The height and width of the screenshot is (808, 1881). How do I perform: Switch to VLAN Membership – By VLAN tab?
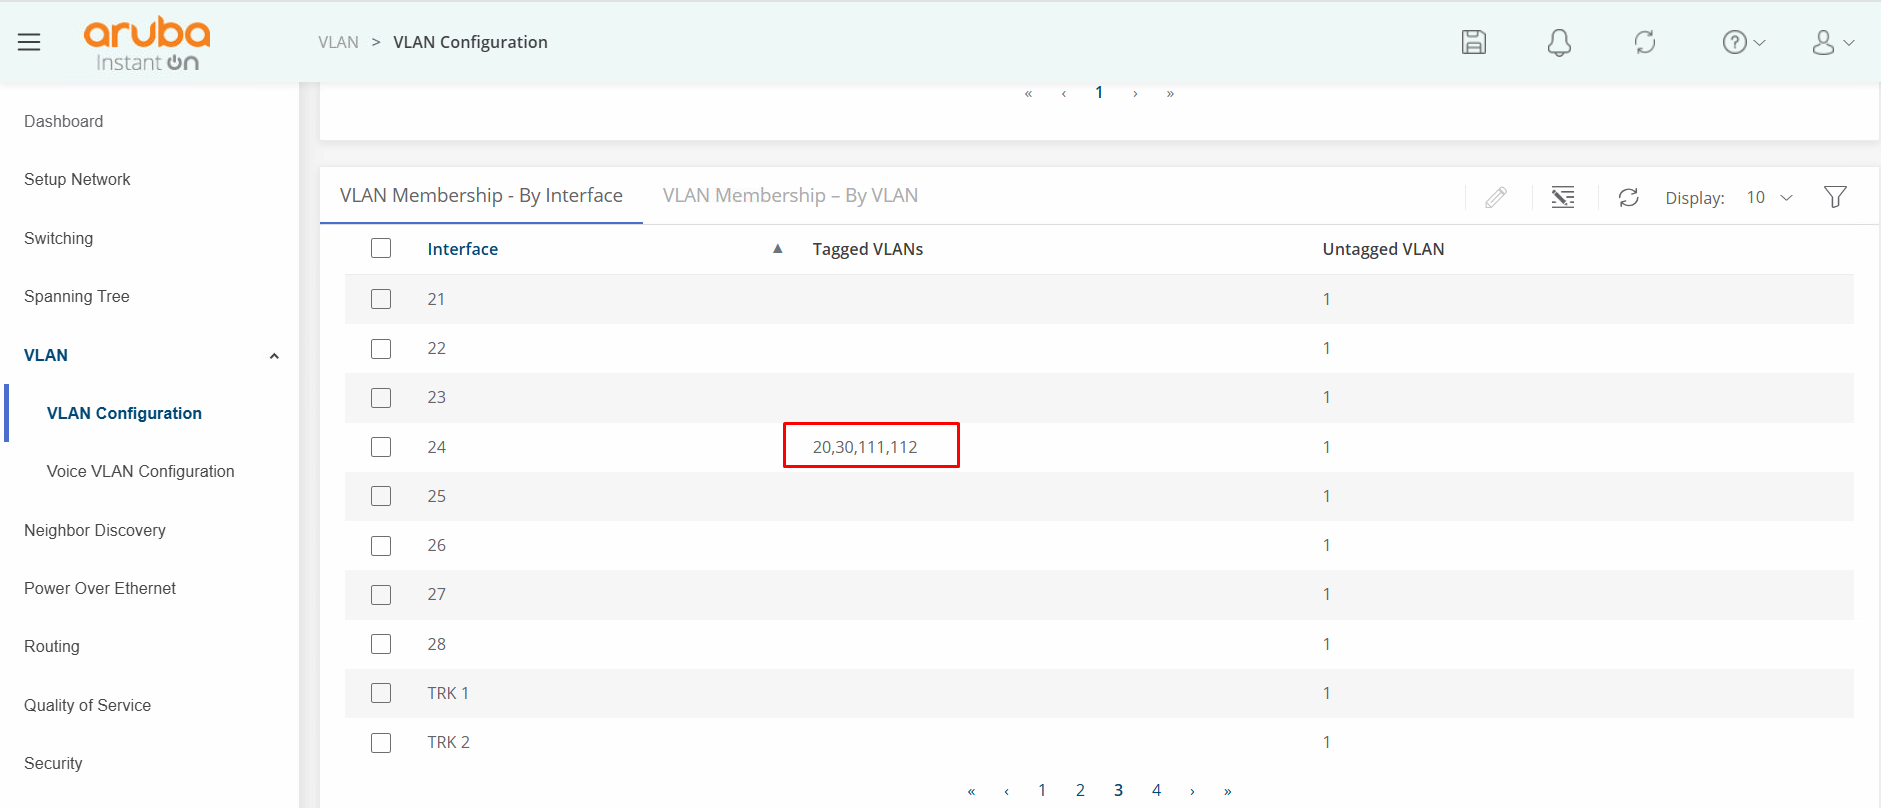coord(790,196)
